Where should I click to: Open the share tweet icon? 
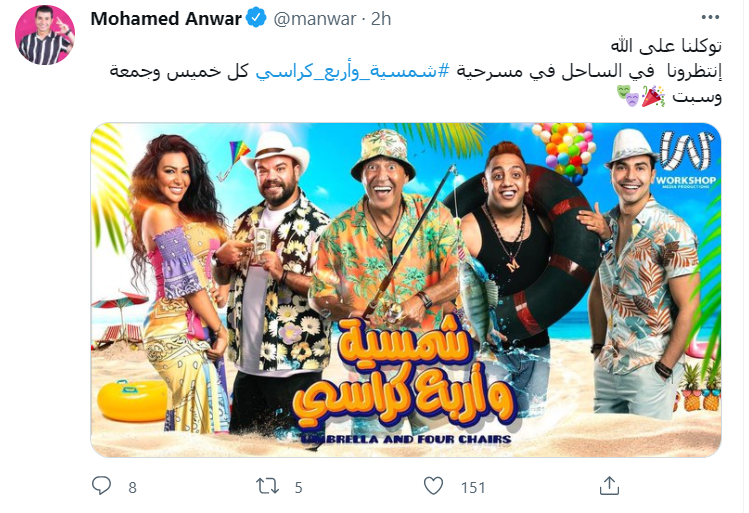[x=609, y=486]
